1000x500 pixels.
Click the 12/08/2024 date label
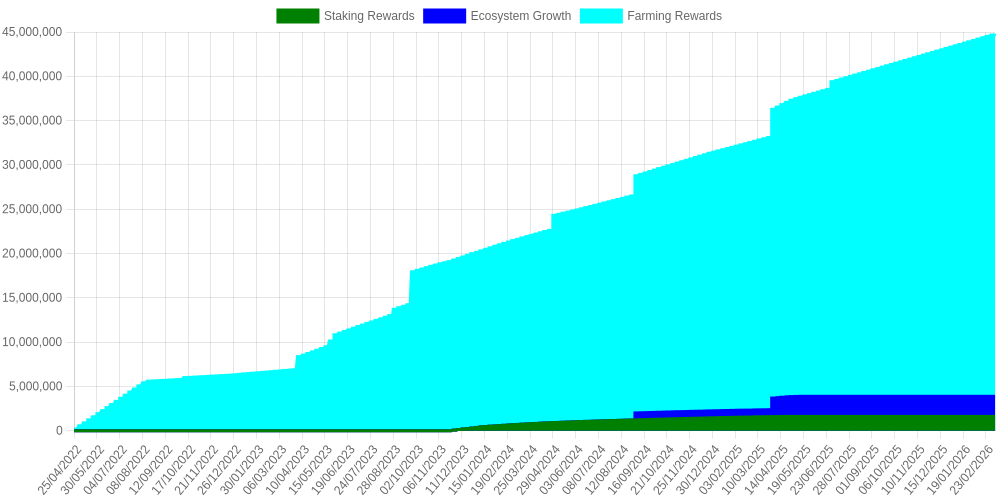[x=605, y=471]
